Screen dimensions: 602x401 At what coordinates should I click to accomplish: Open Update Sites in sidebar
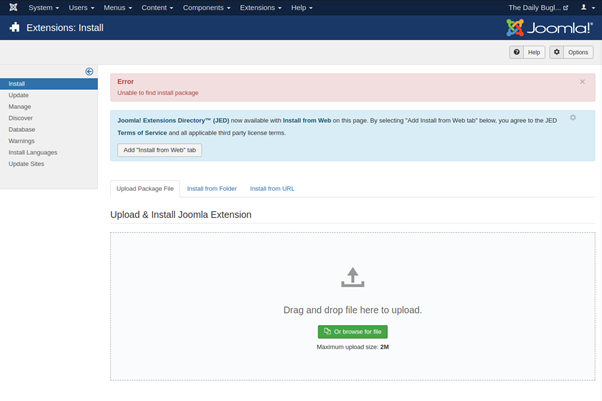click(26, 164)
